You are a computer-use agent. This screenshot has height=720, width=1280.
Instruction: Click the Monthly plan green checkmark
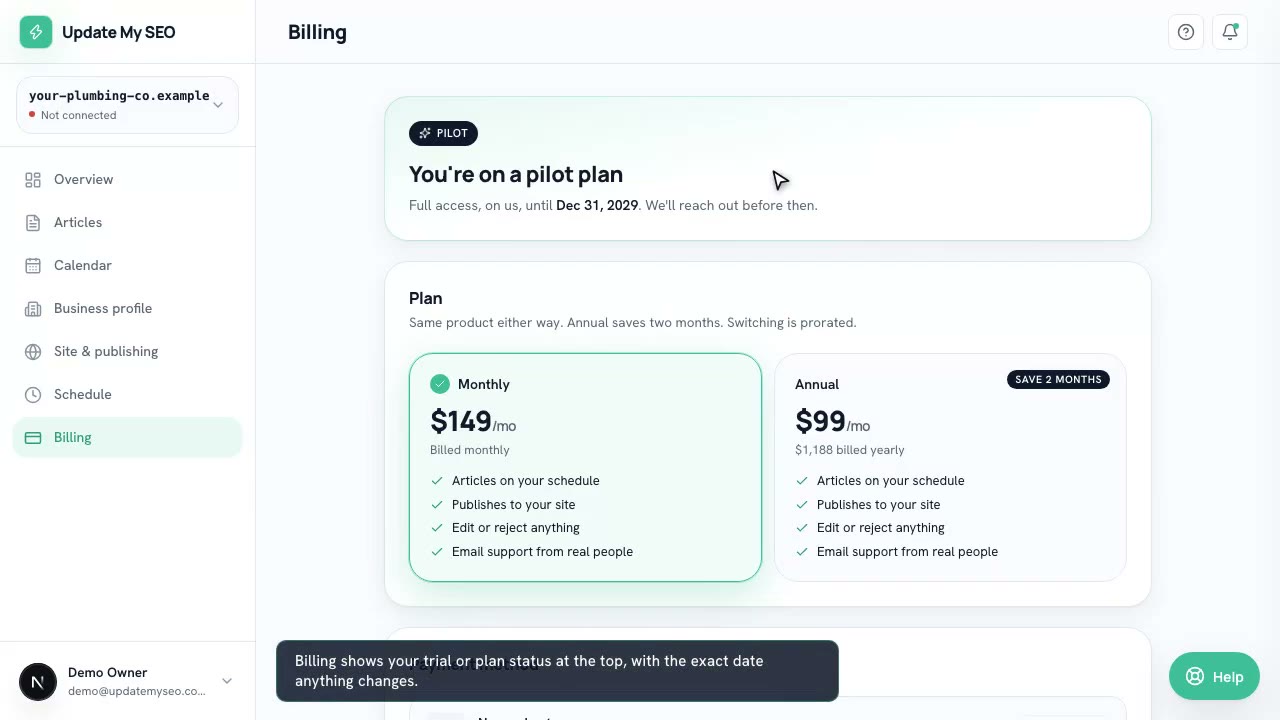(440, 384)
